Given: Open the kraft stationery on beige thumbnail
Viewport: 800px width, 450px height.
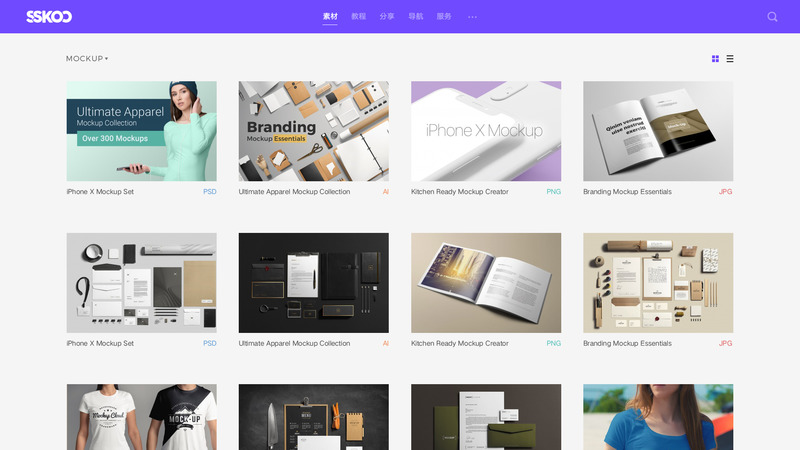Looking at the screenshot, I should [x=658, y=283].
